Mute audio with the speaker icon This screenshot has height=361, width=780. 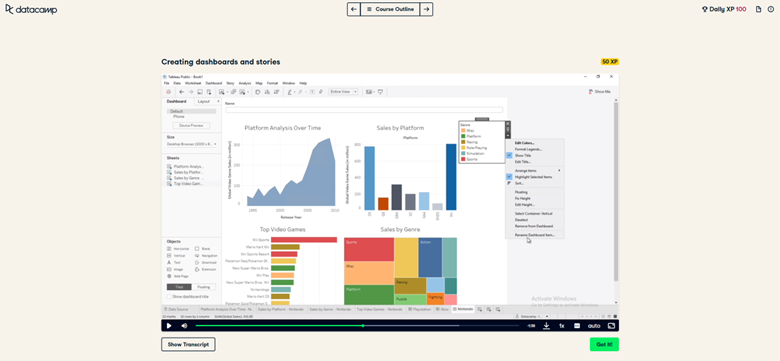[184, 326]
